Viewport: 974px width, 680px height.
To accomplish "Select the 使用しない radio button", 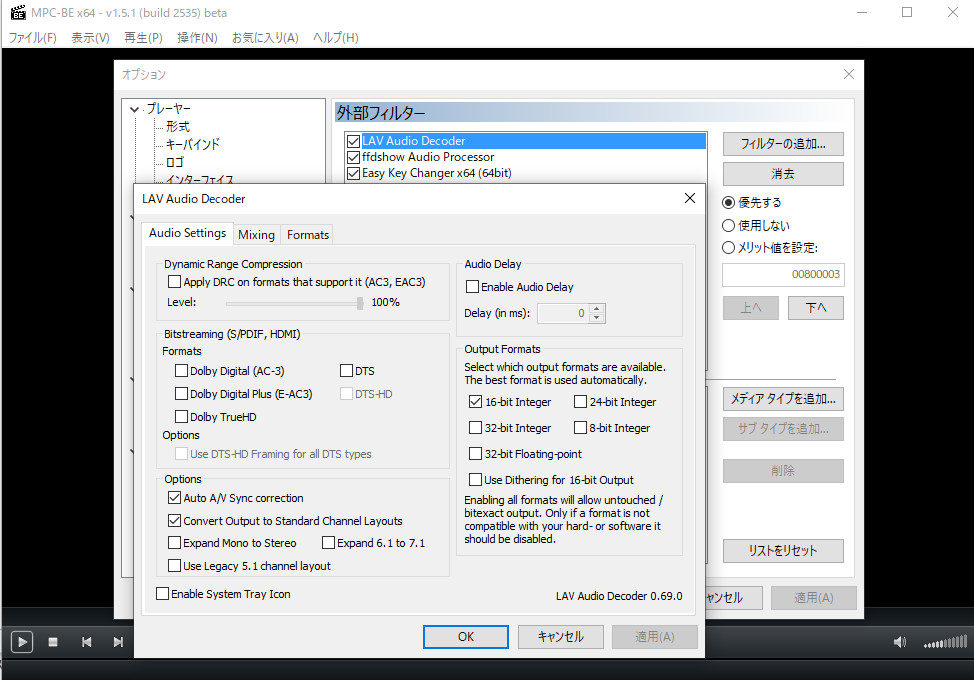I will pos(729,225).
